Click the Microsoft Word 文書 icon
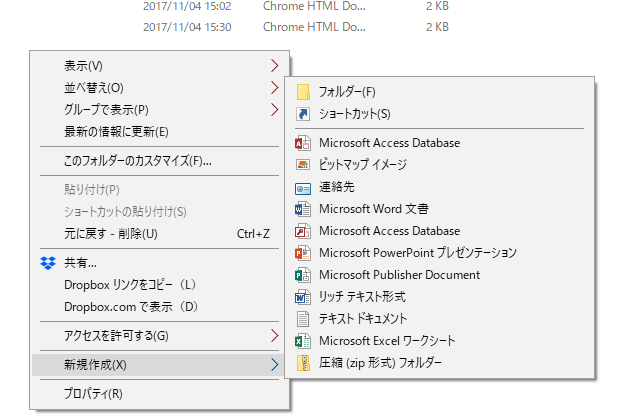Screen dimensions: 620x420 (x=303, y=209)
